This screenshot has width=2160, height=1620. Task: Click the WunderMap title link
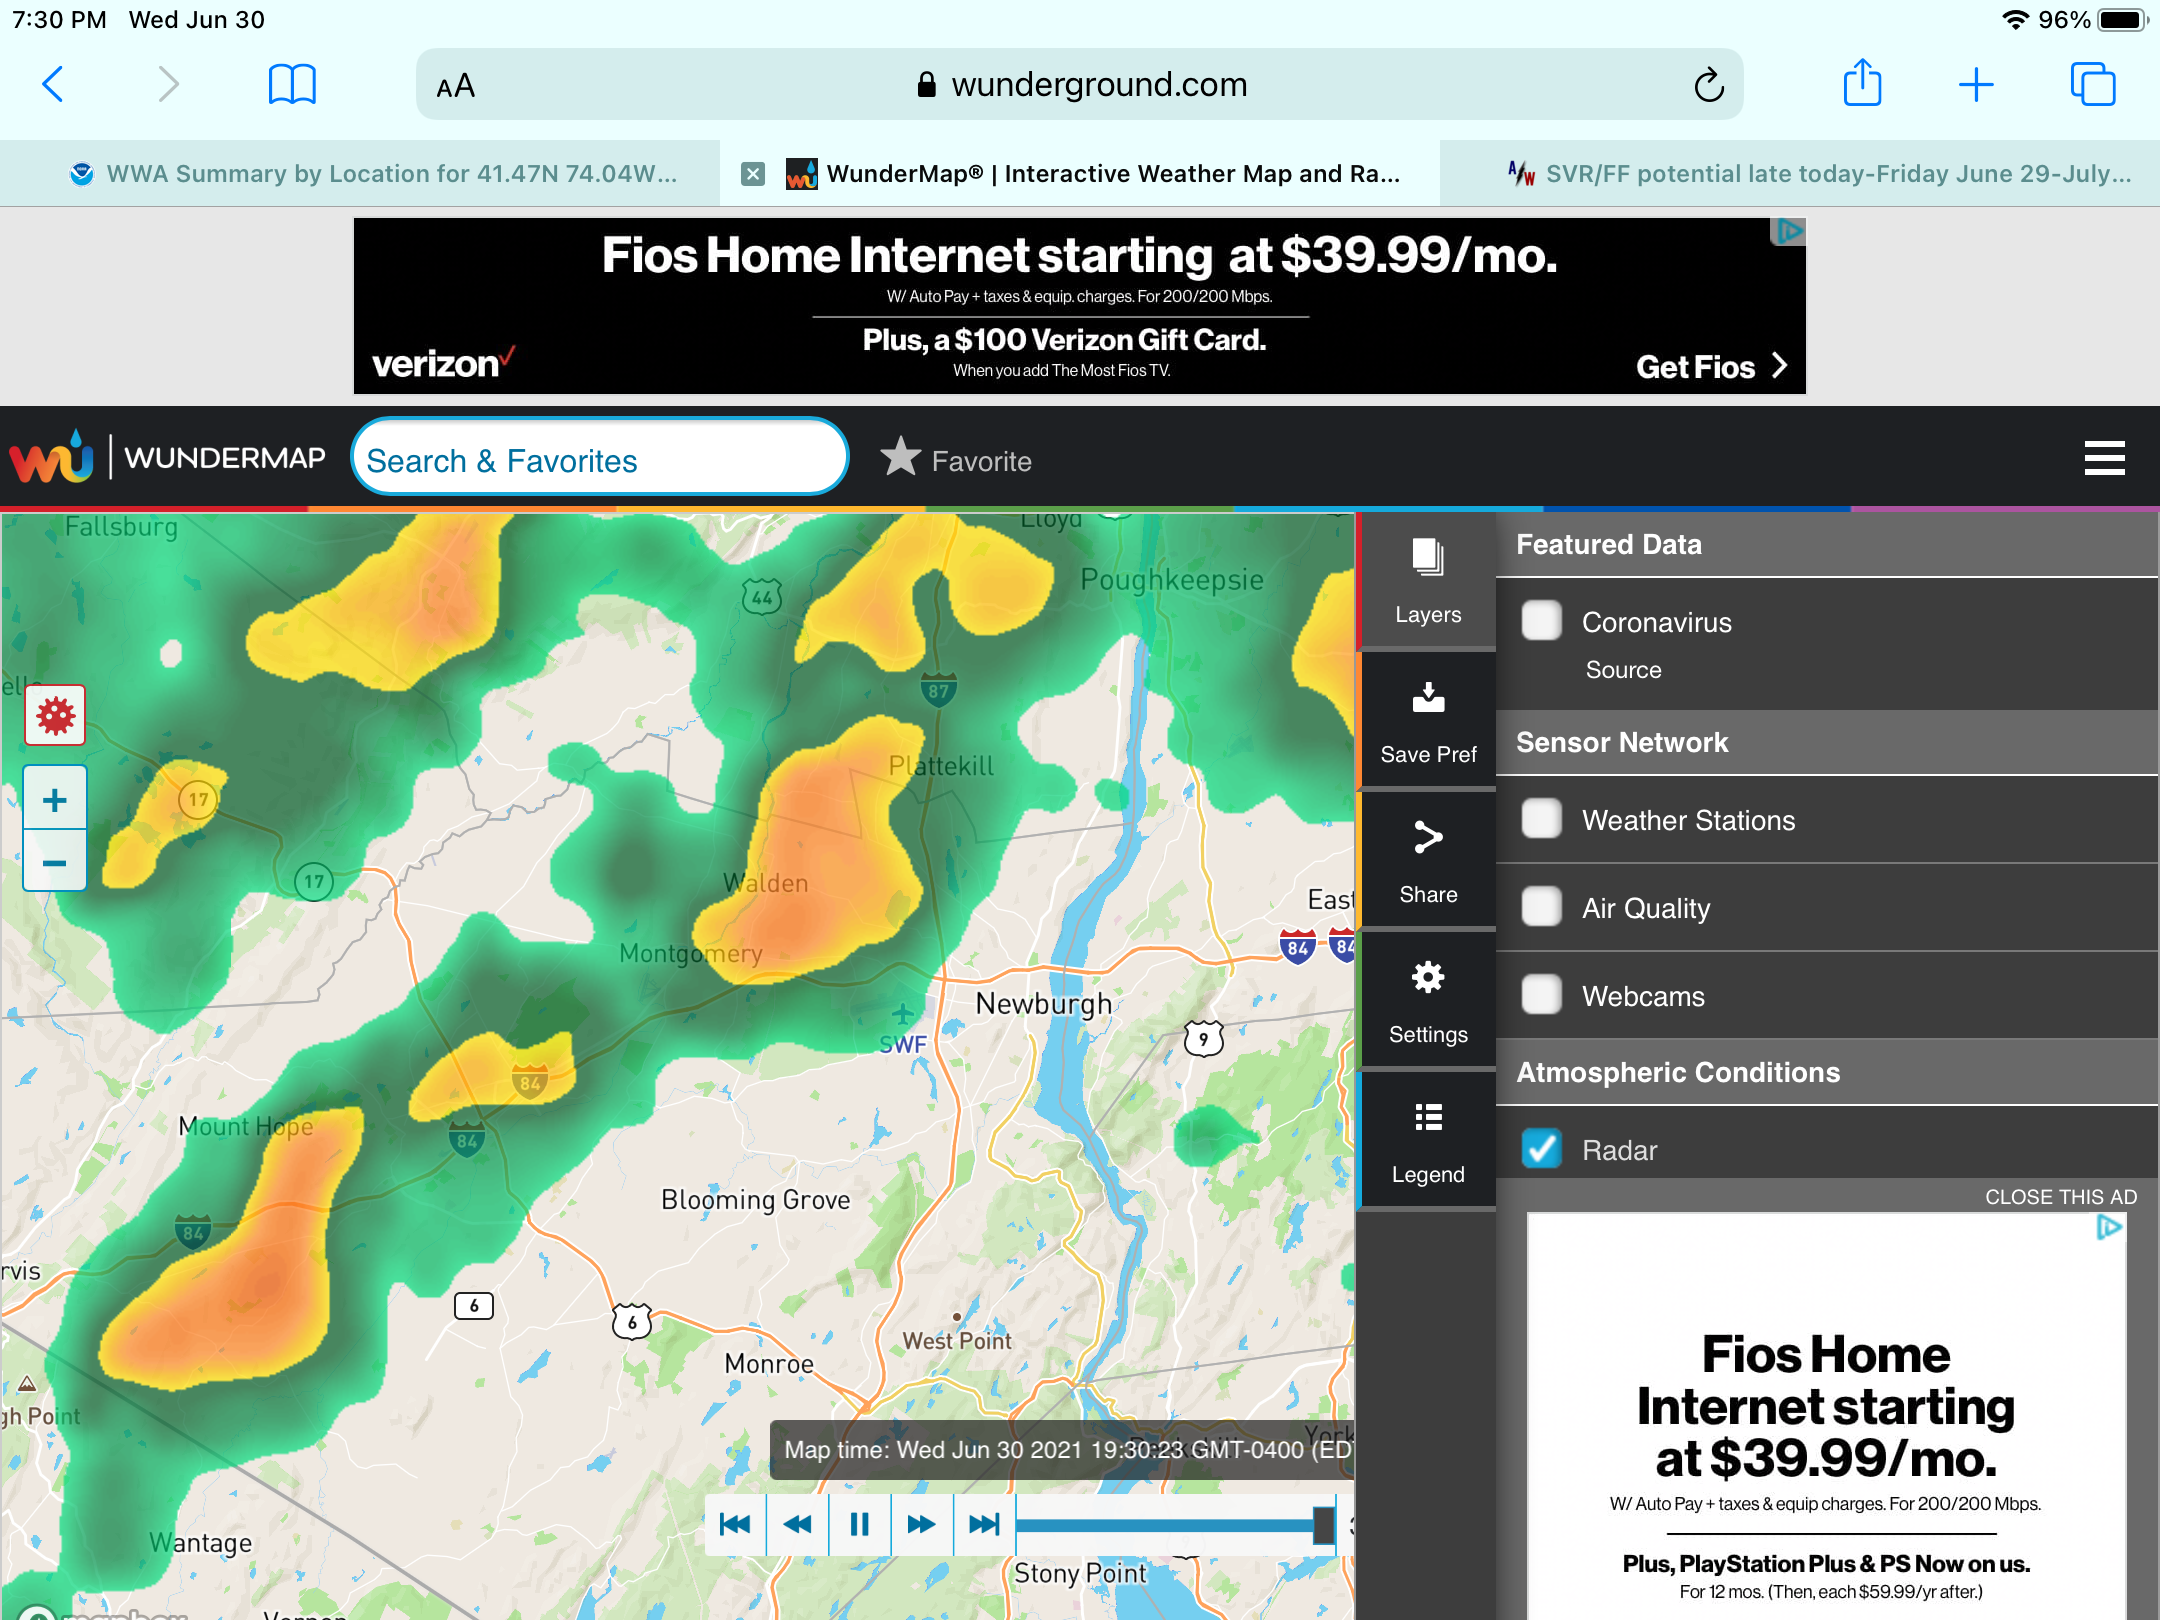[225, 458]
